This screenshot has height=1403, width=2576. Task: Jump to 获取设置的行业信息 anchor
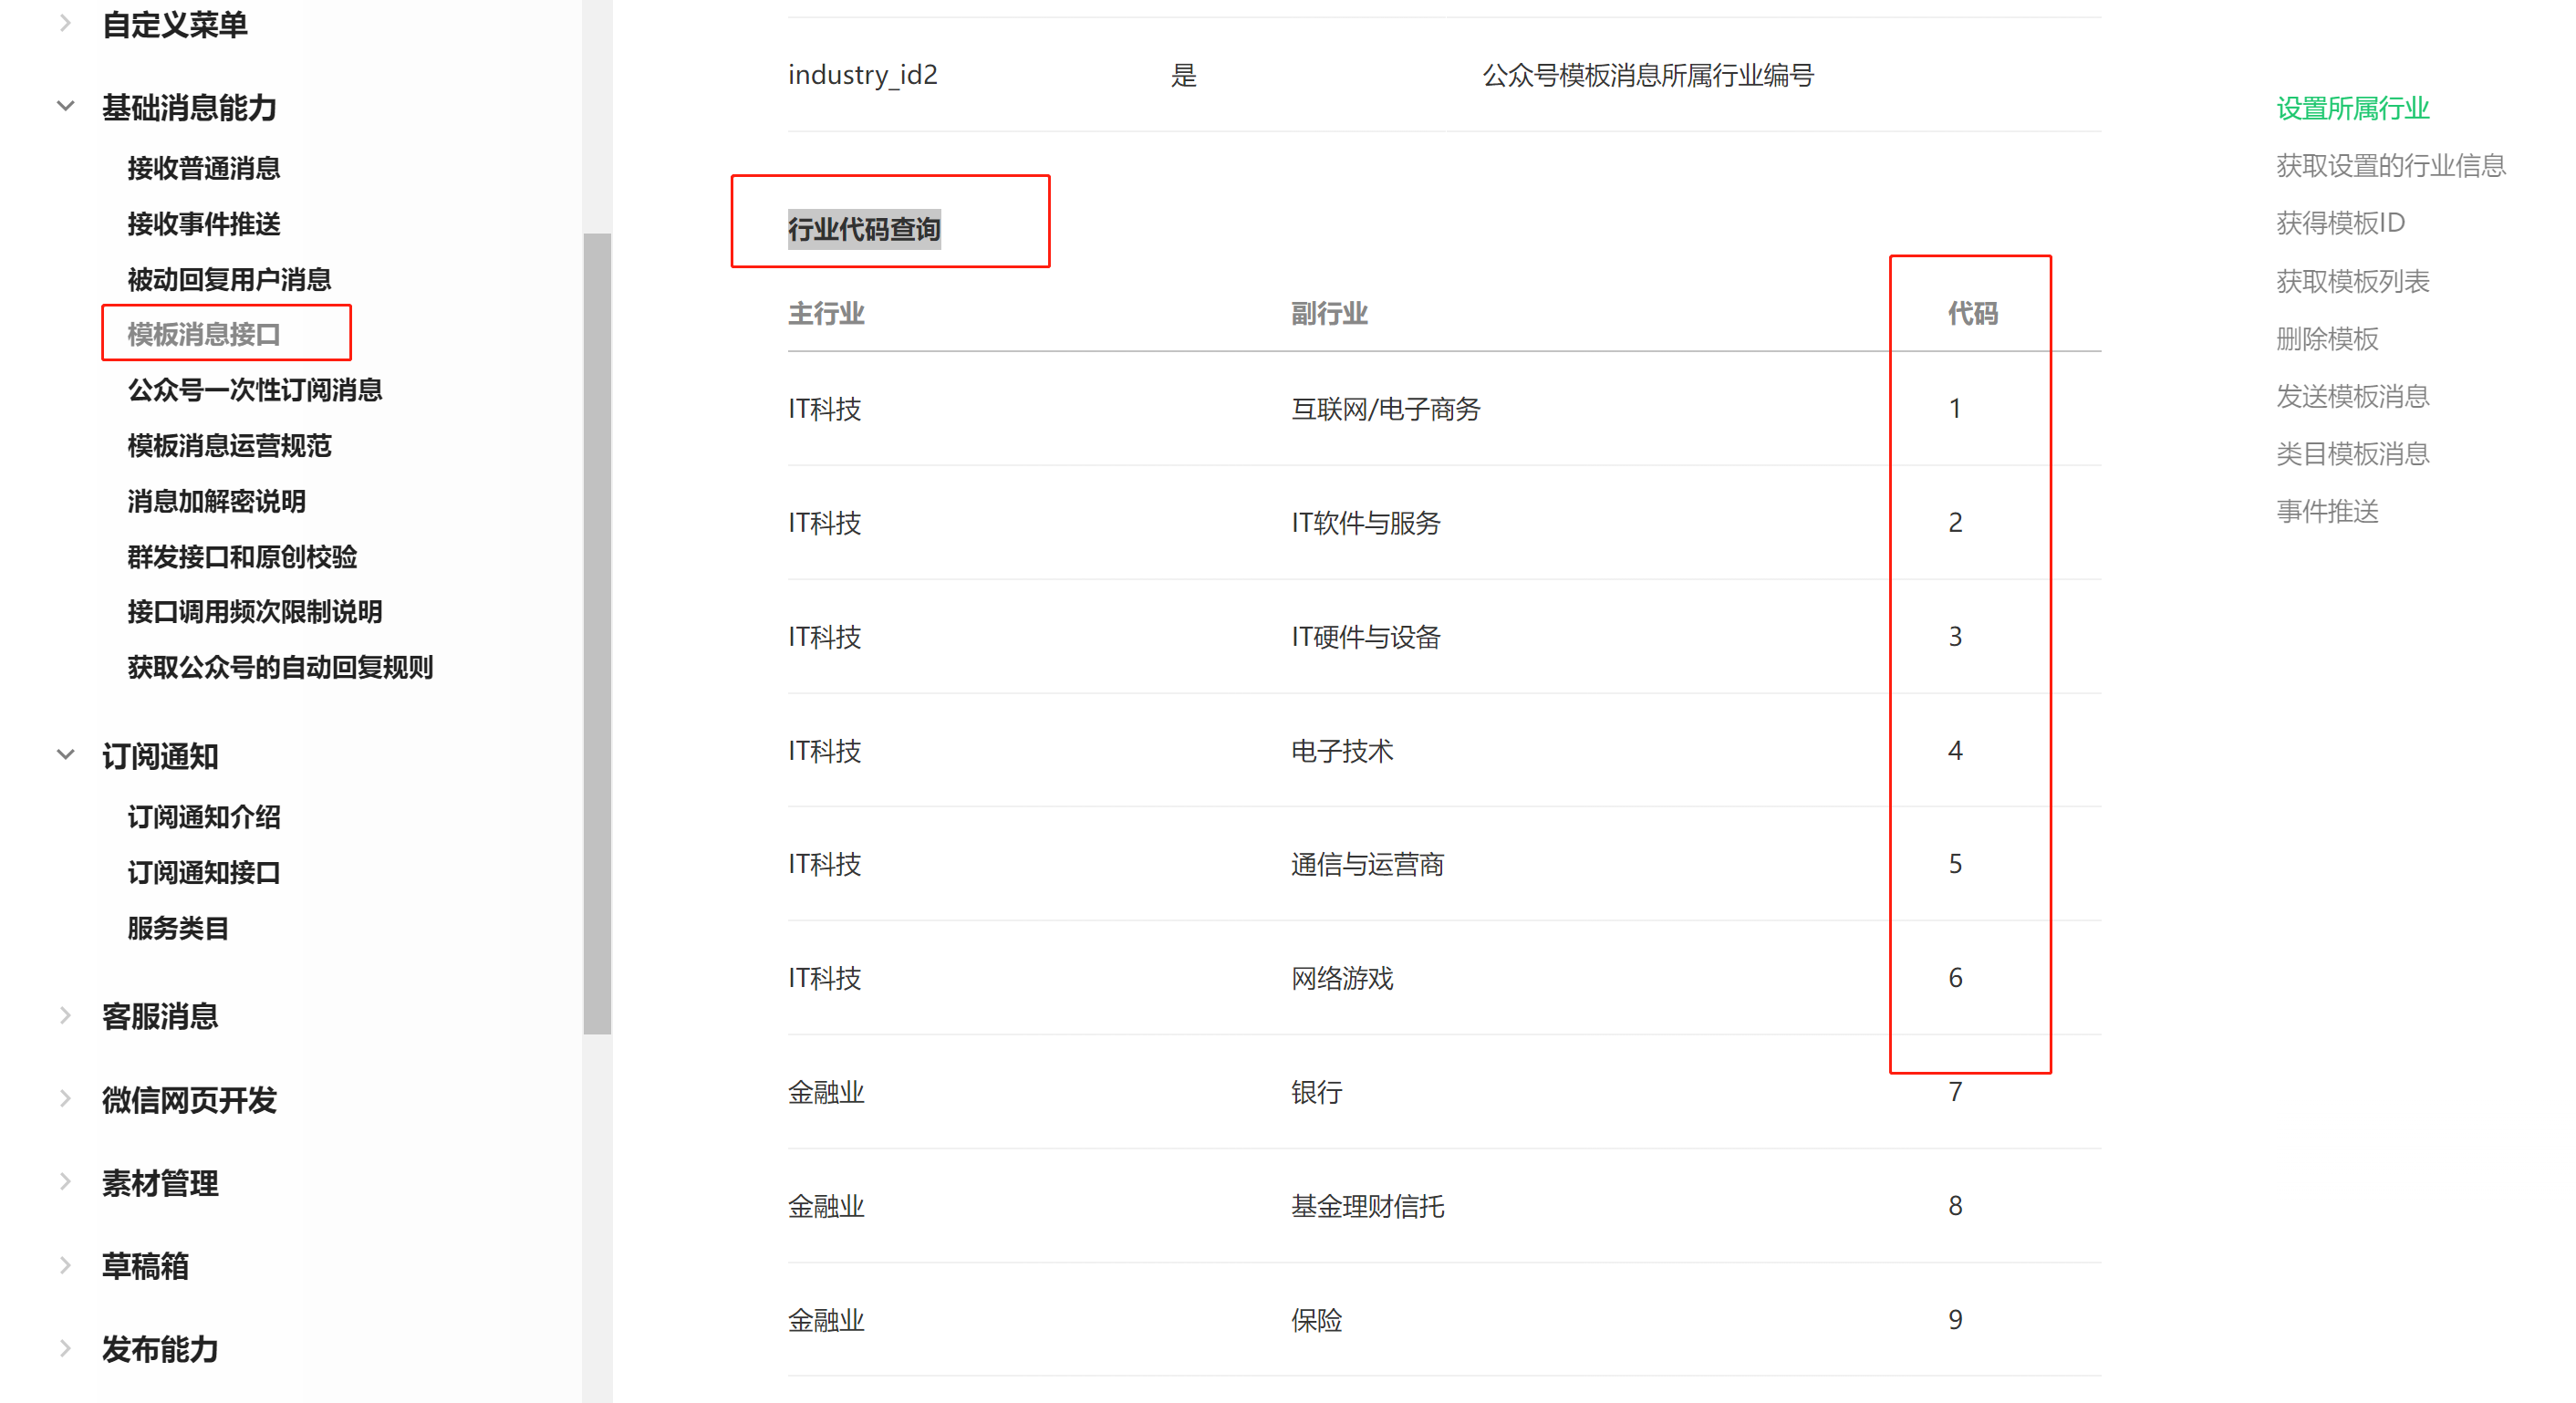[2390, 166]
